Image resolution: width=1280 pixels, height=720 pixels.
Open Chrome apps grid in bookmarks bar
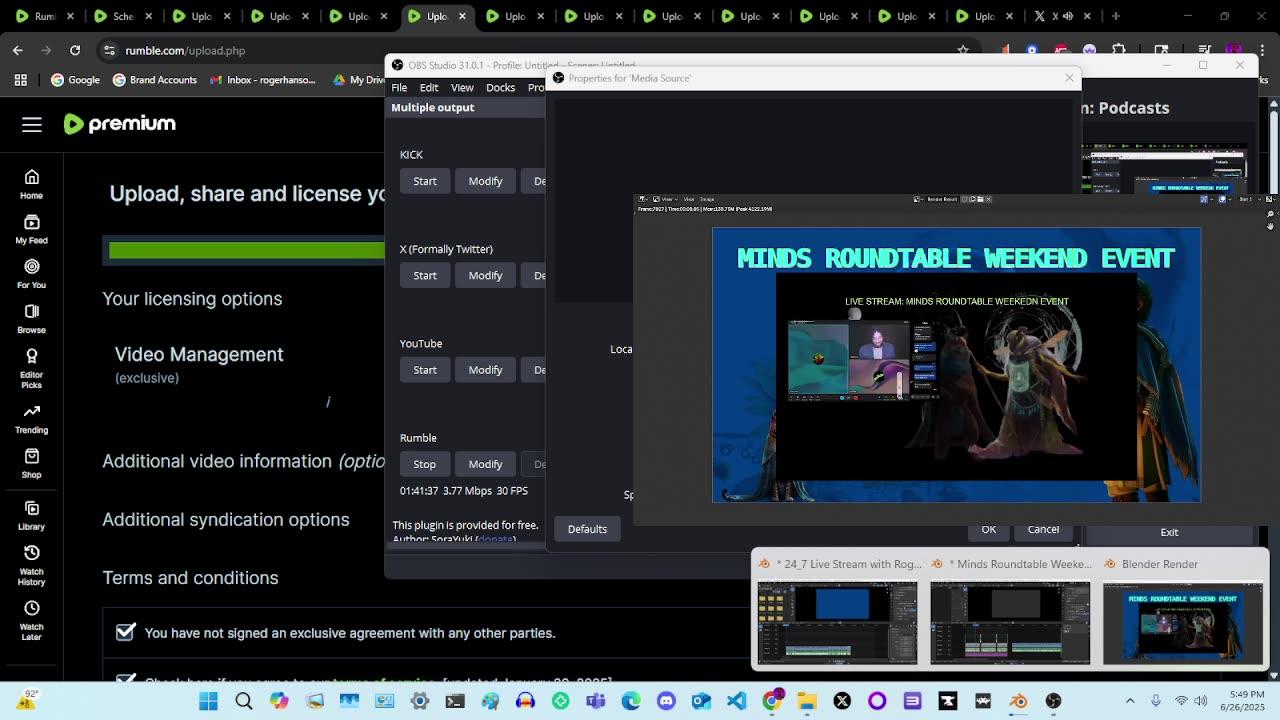point(20,80)
